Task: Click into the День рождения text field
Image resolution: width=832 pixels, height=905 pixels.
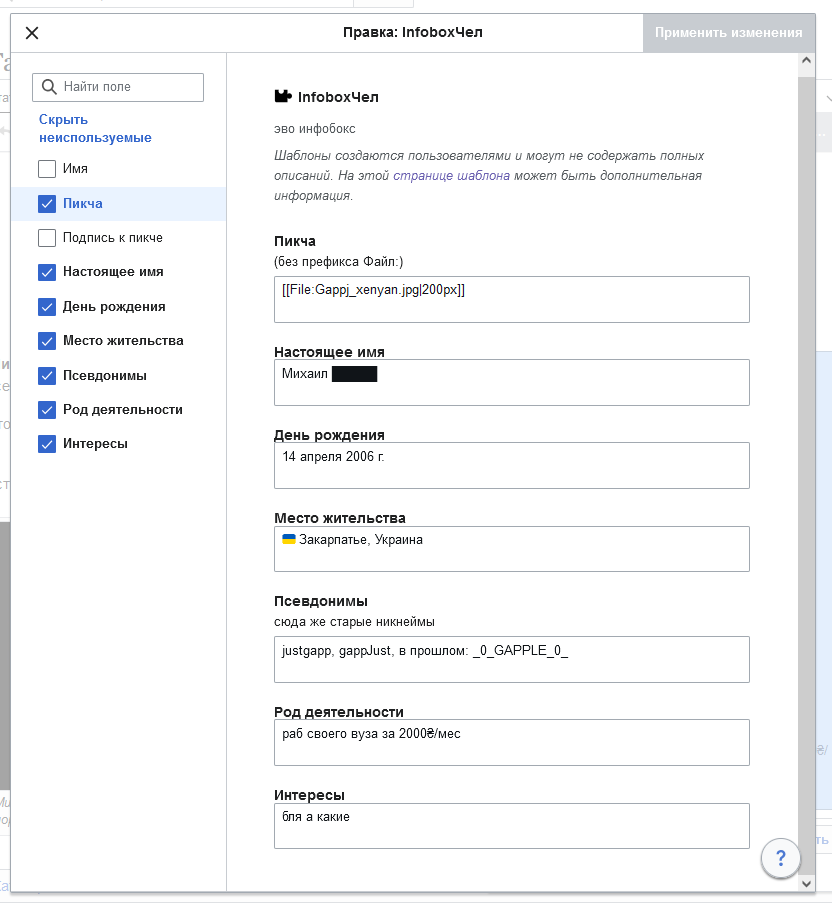Action: (x=511, y=465)
